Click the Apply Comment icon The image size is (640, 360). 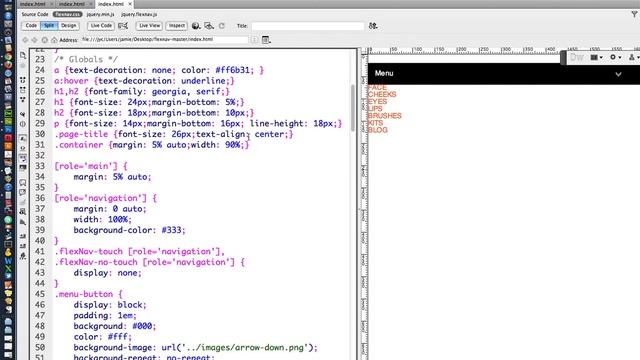point(23,182)
